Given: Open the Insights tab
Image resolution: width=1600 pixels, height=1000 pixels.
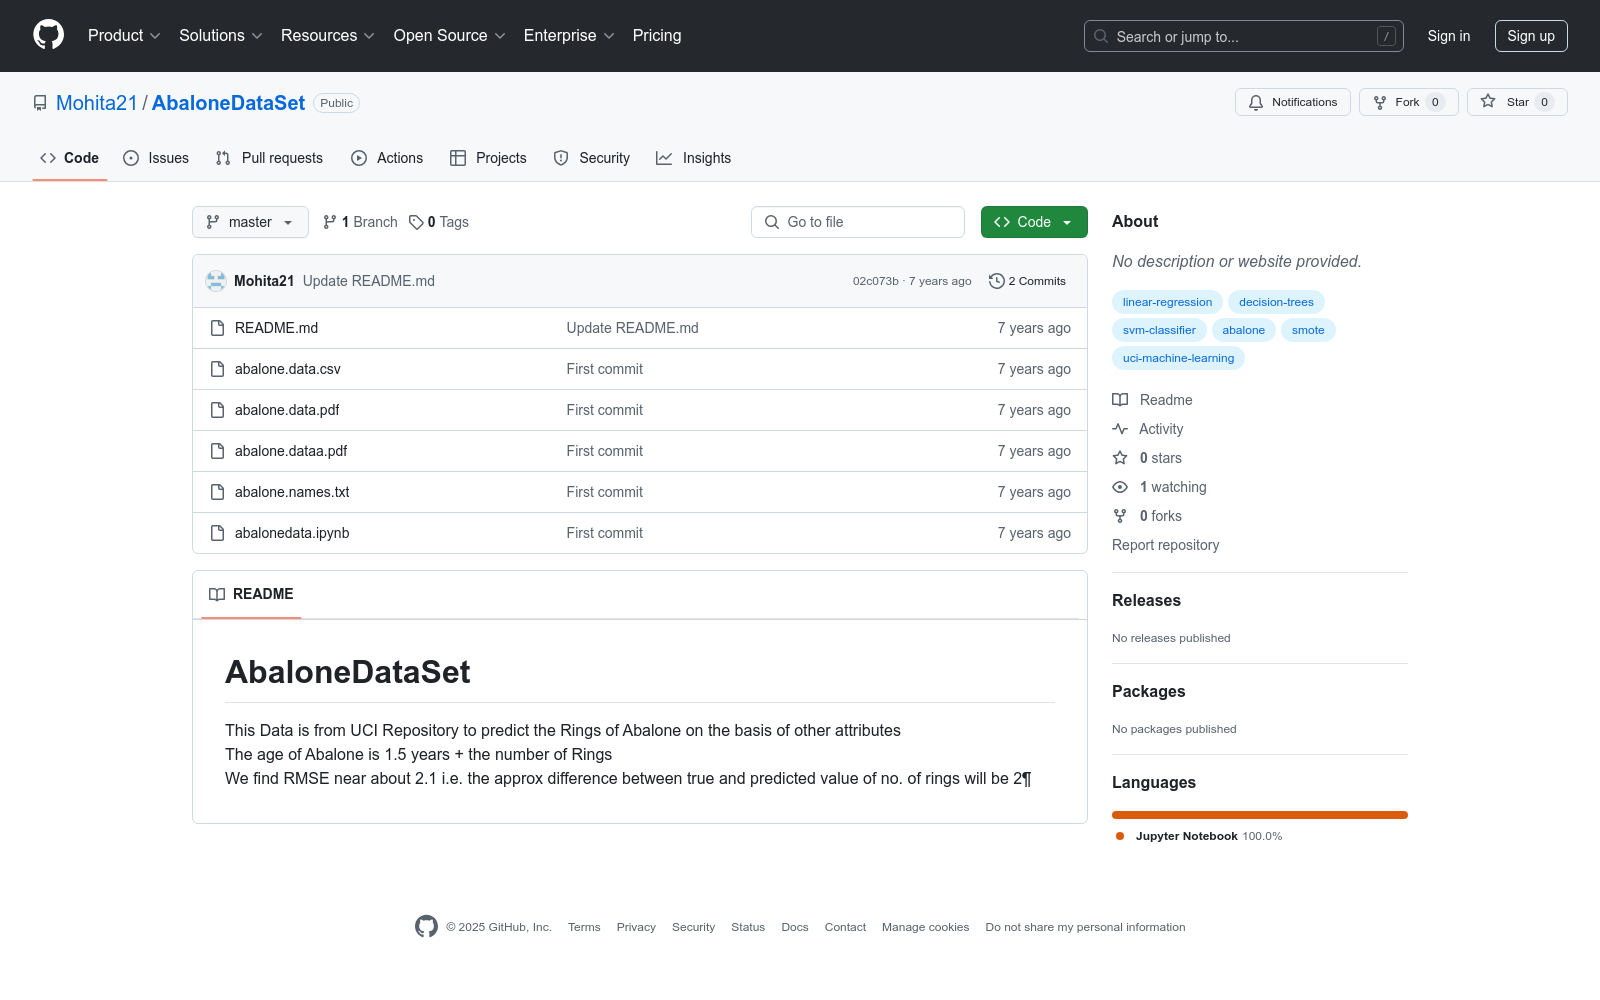Looking at the screenshot, I should pyautogui.click(x=694, y=158).
